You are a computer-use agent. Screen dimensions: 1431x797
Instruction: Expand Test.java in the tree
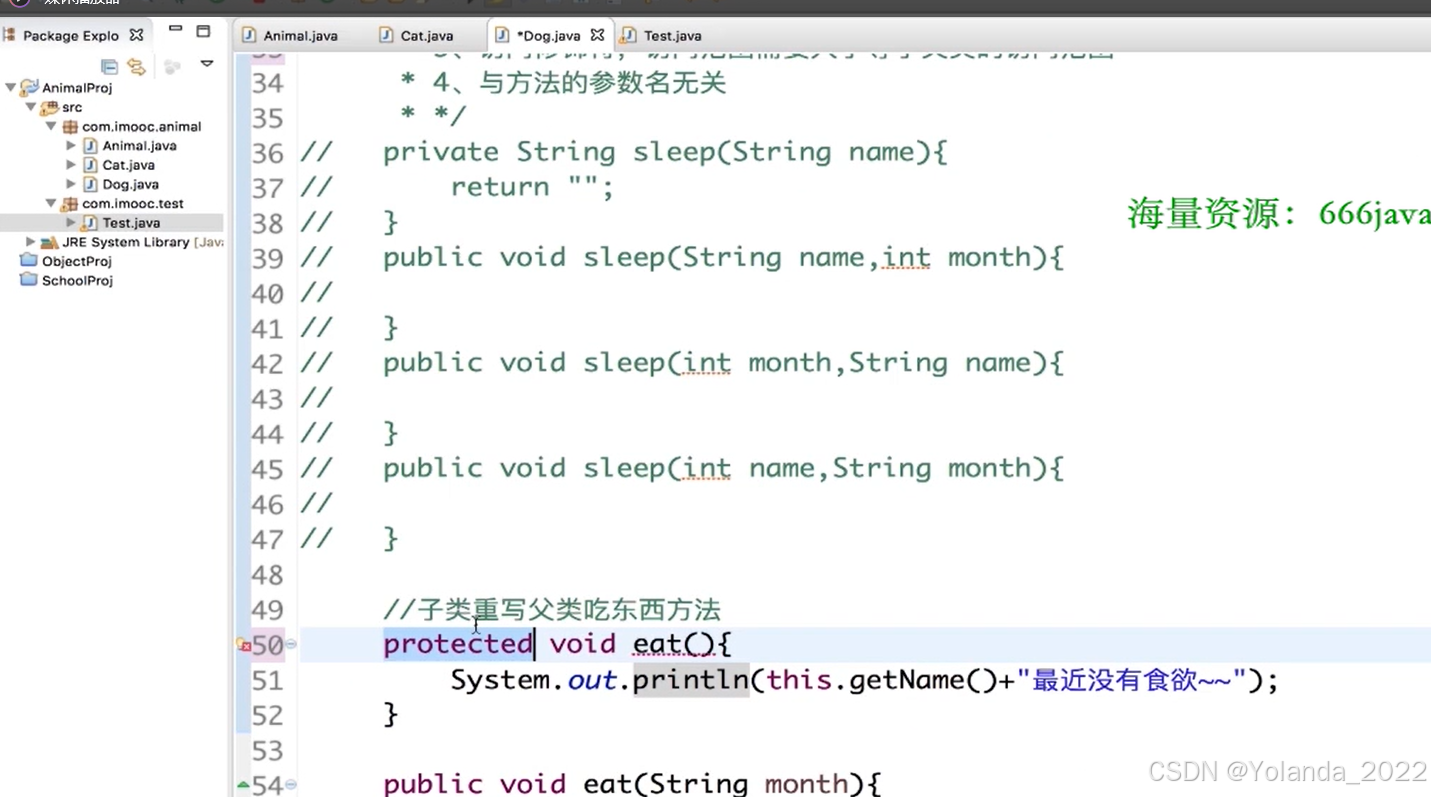tap(71, 223)
